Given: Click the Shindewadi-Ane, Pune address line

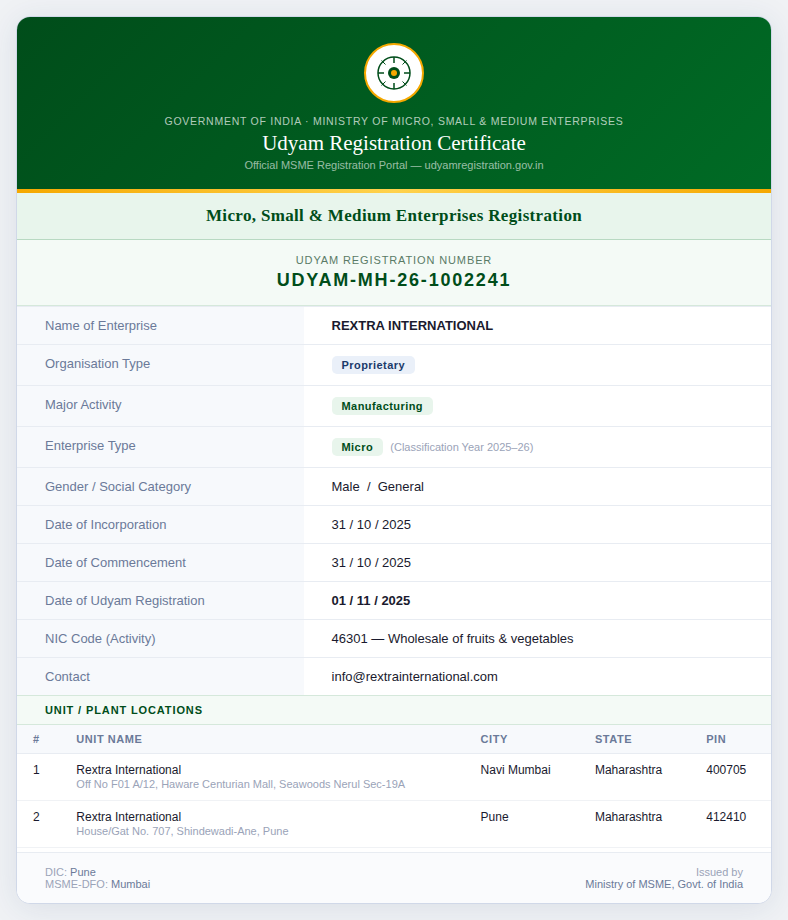Looking at the screenshot, I should click(182, 831).
